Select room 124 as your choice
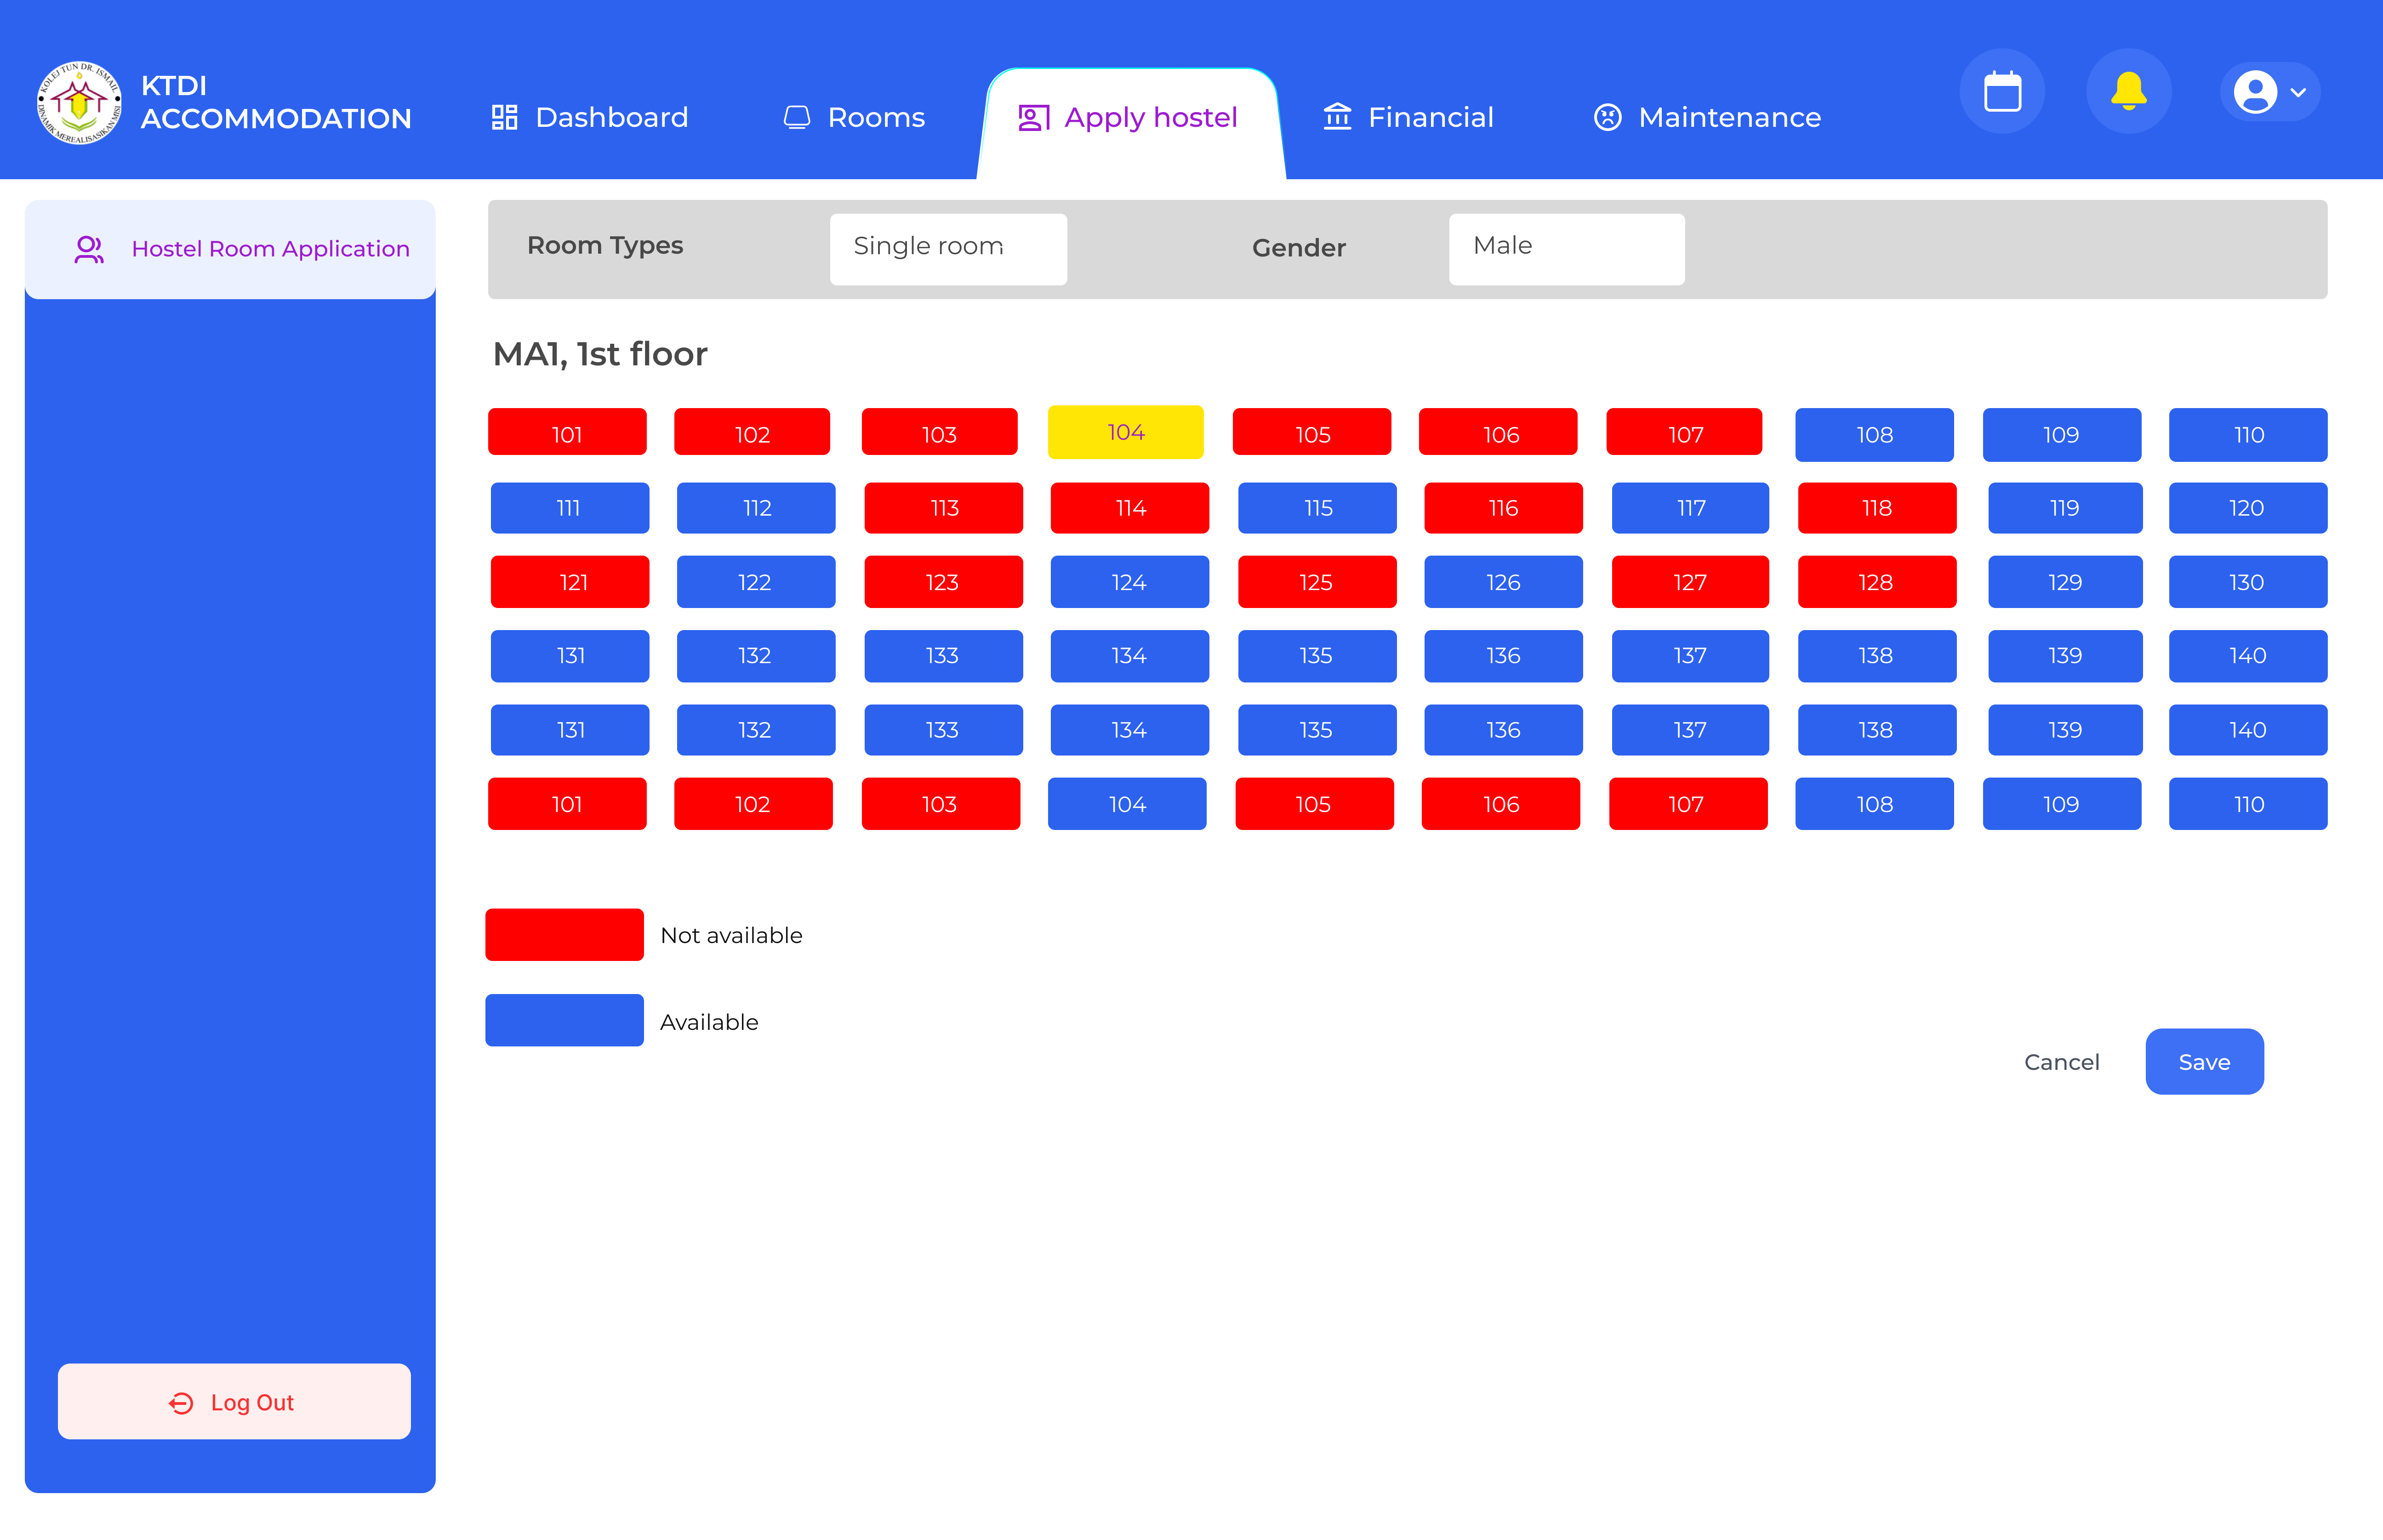This screenshot has width=2383, height=1540. point(1129,581)
